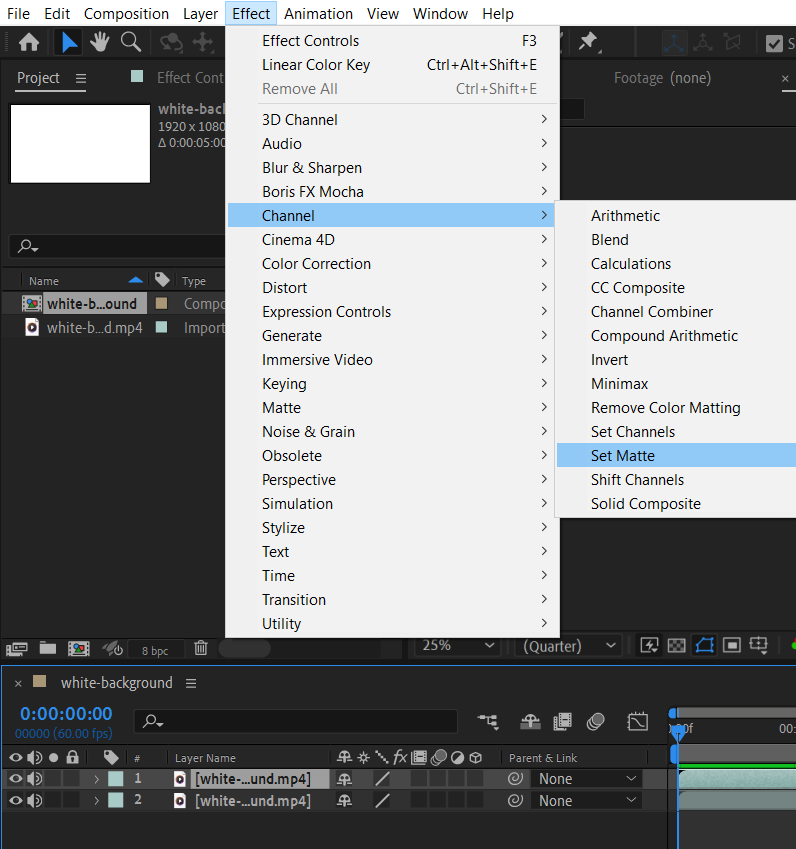This screenshot has height=849, width=796.
Task: Select the Hand tool in toolbar
Action: (99, 42)
